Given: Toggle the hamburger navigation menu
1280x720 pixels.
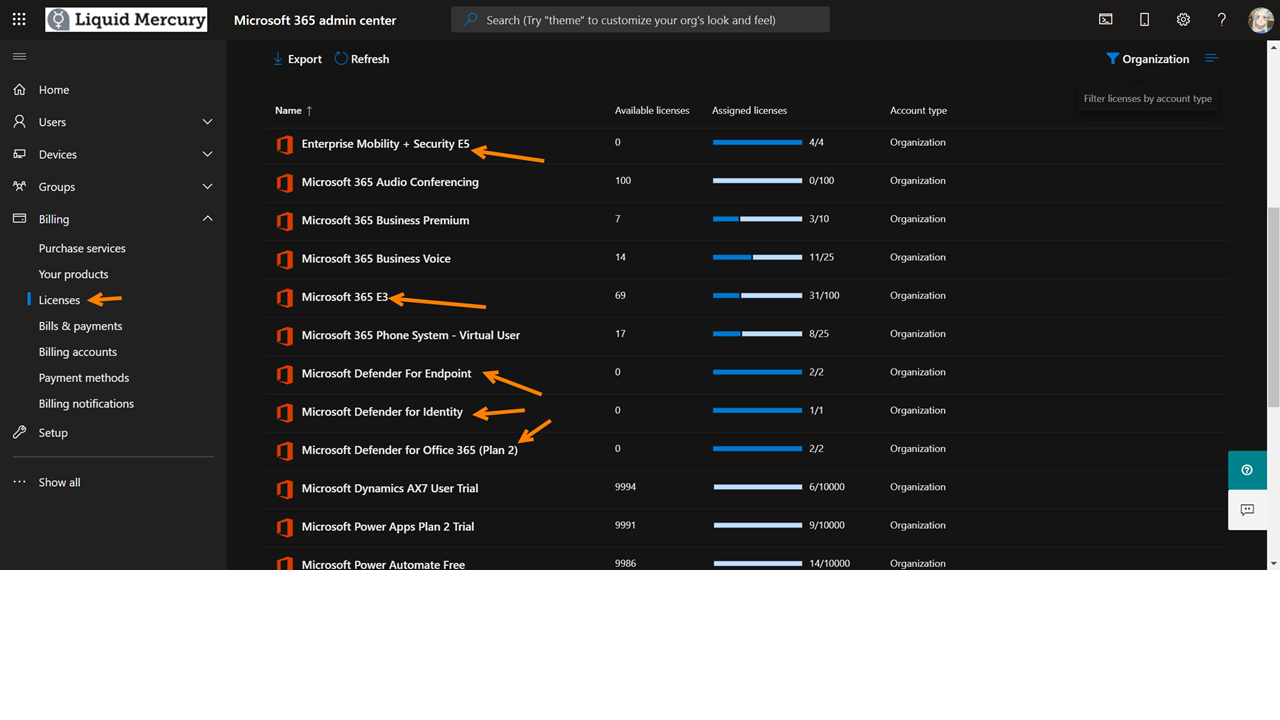Looking at the screenshot, I should coord(19,57).
